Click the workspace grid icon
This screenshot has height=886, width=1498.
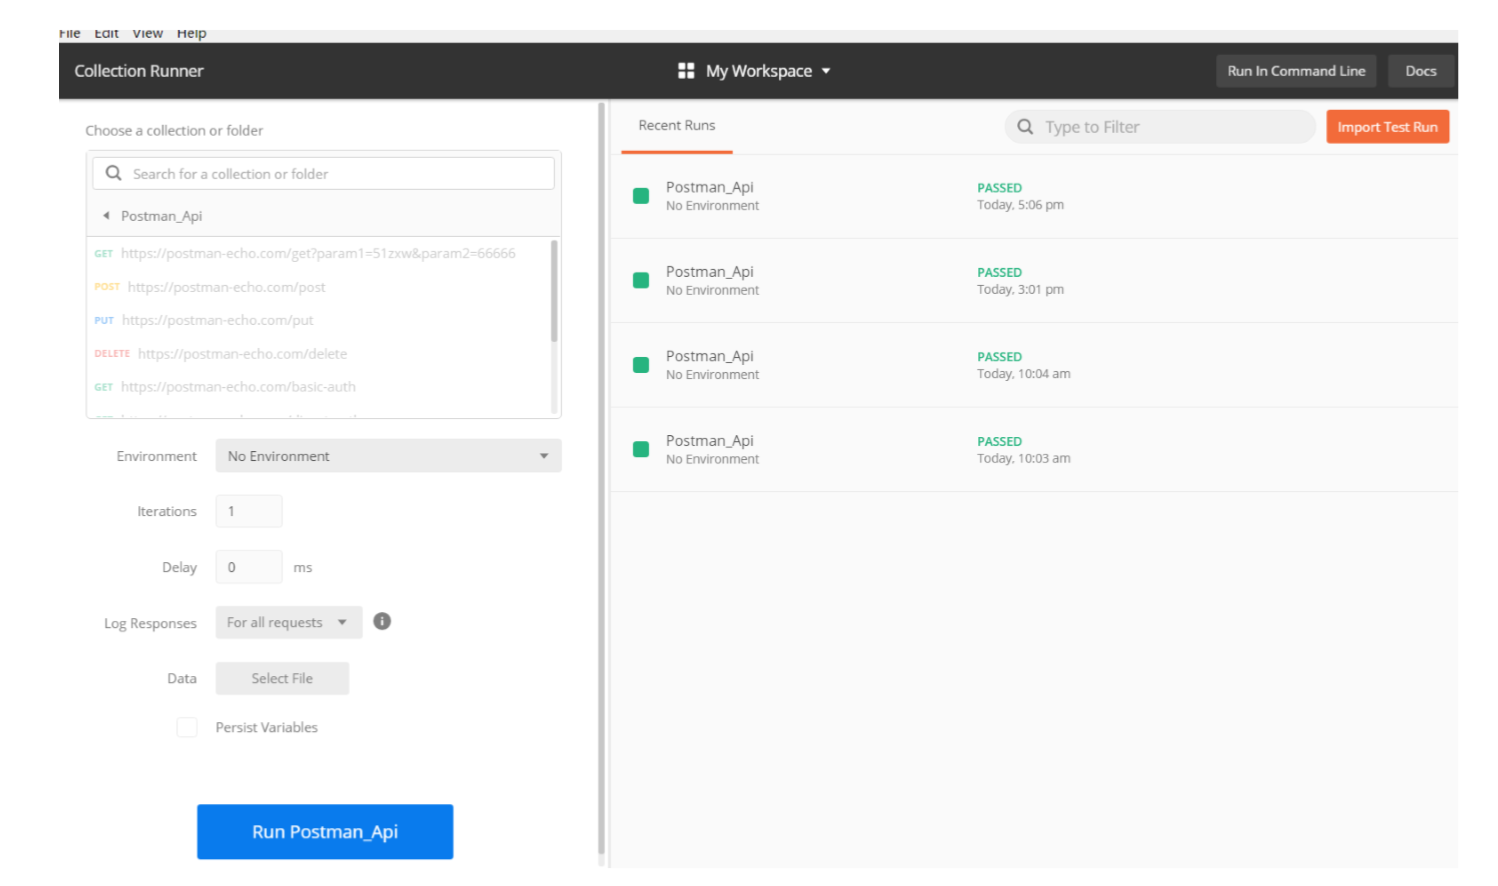click(686, 71)
